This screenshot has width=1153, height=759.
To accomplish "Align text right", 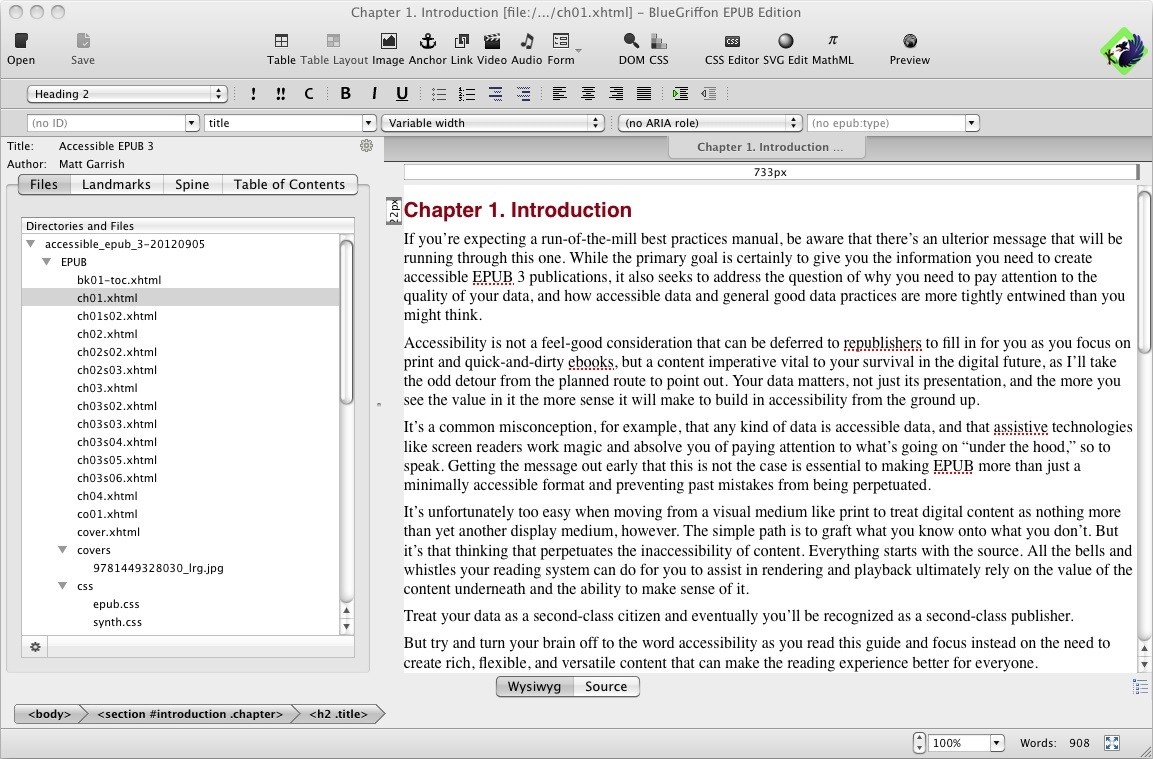I will [x=615, y=93].
